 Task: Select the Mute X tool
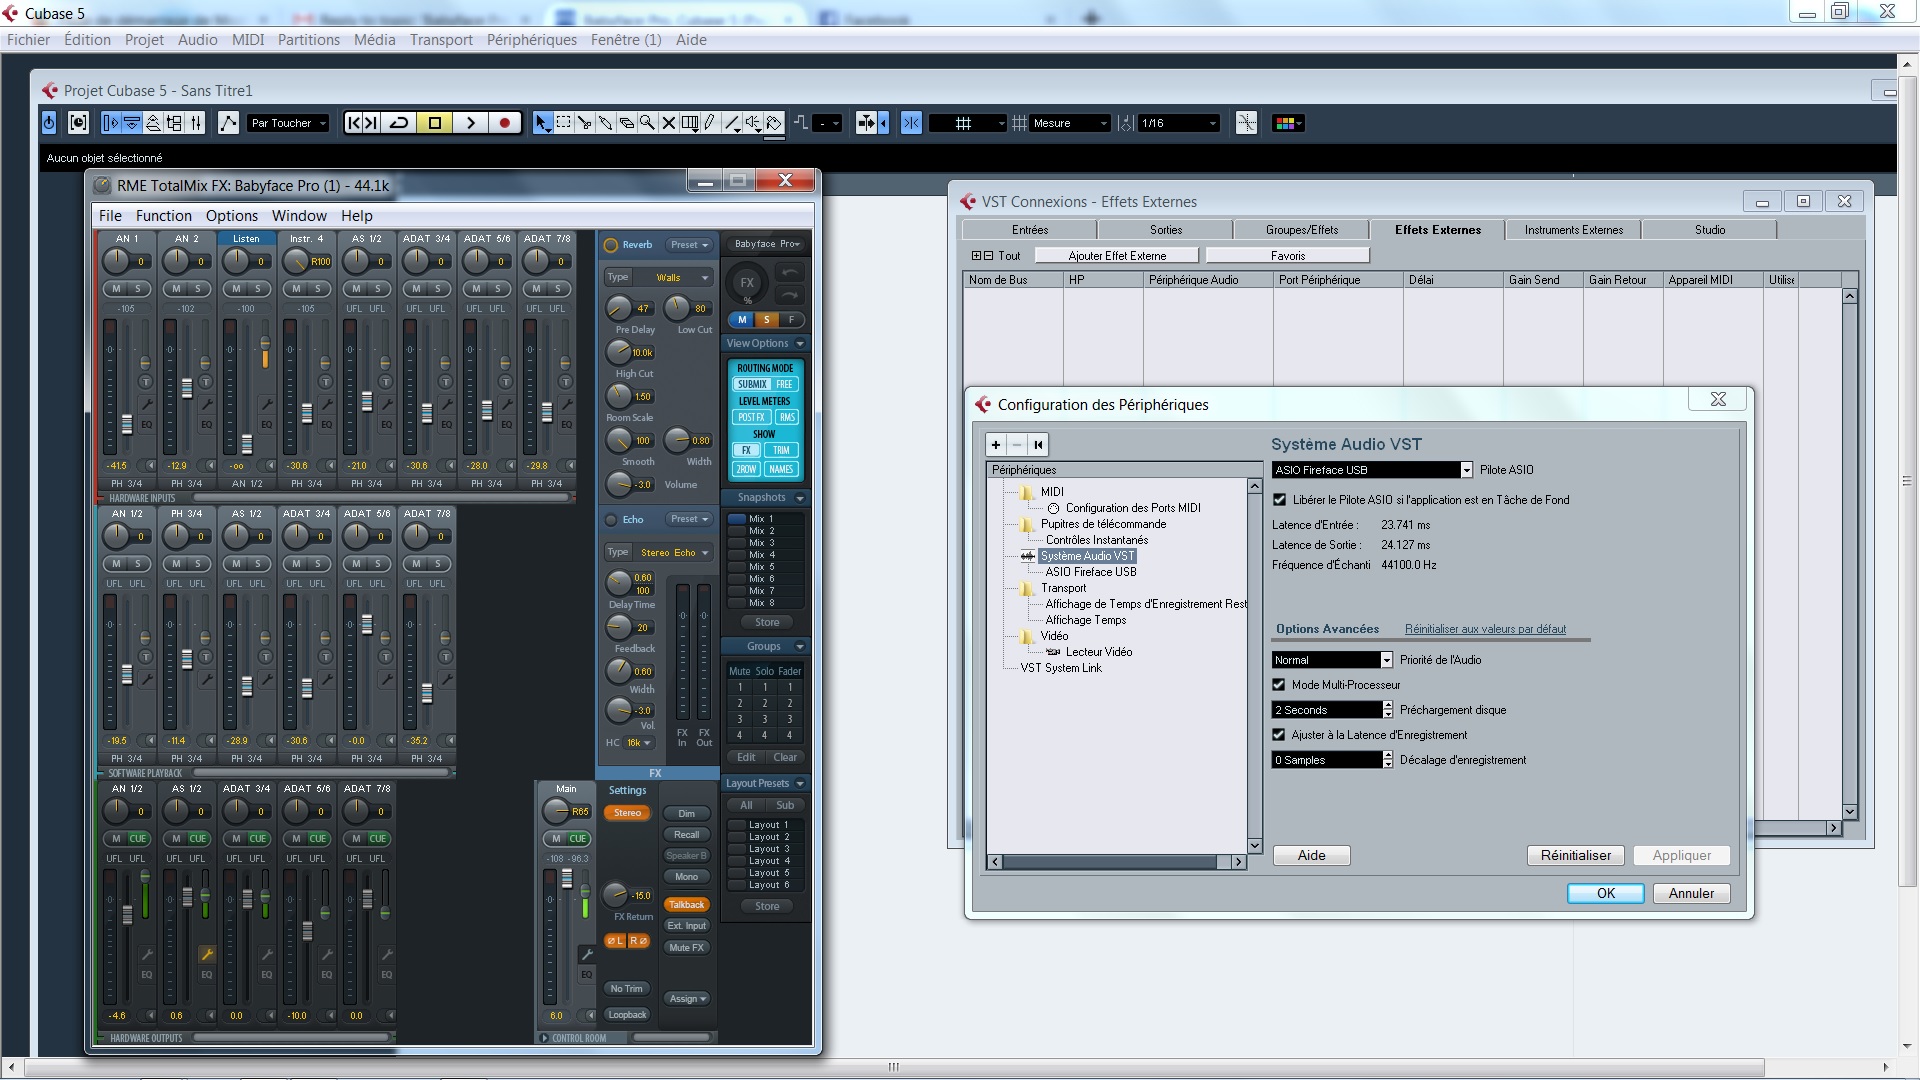[x=669, y=123]
